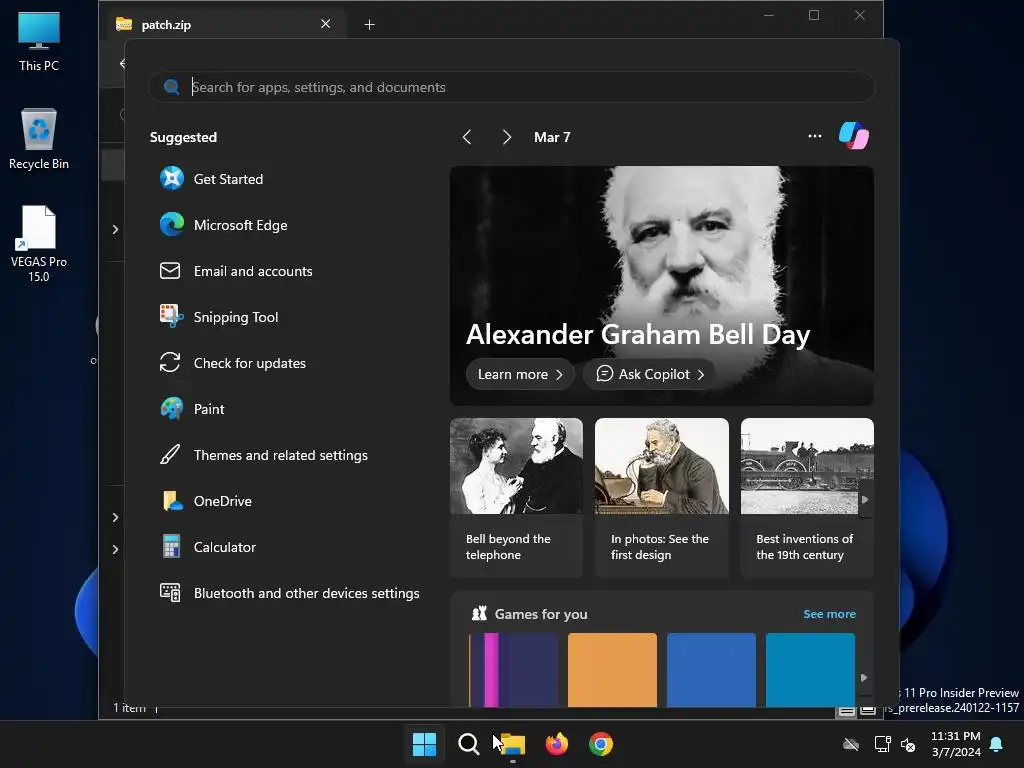Click the Ask Copilot button

coord(649,374)
